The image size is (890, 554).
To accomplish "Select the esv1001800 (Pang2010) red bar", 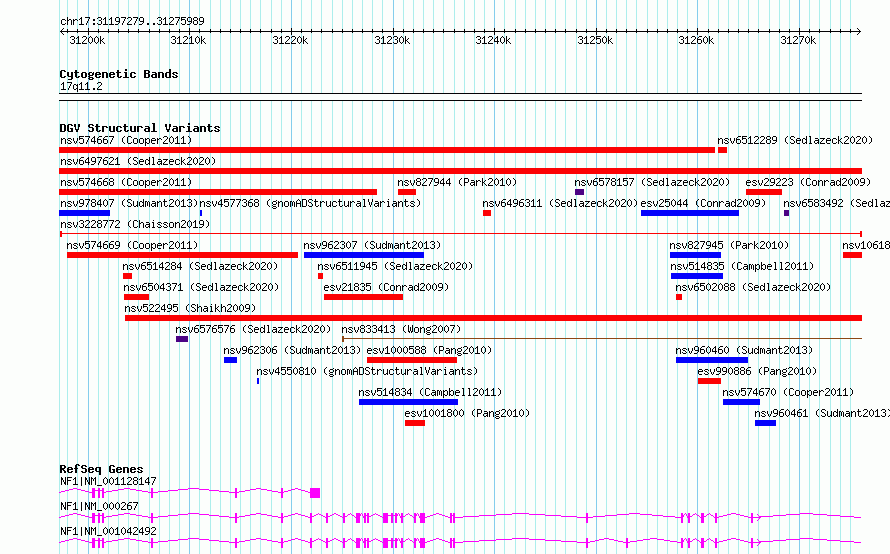I will click(414, 423).
